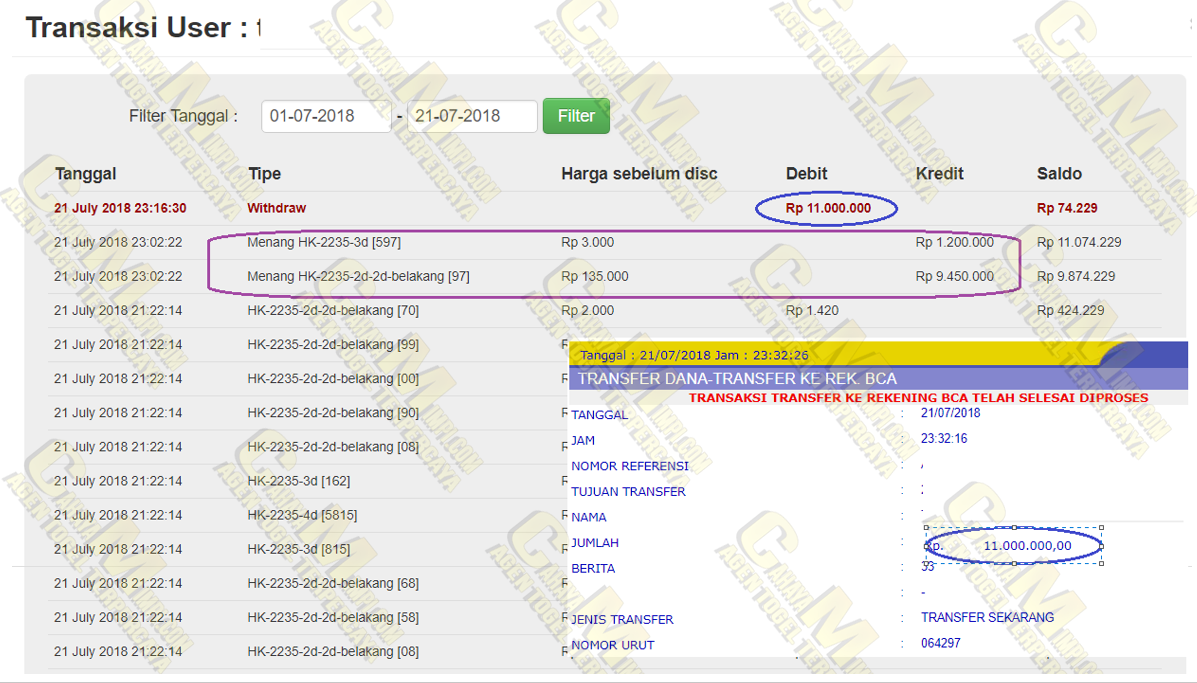Click the JUMLAH amount 11.000.000,00 box
Image resolution: width=1197 pixels, height=683 pixels.
click(1013, 546)
